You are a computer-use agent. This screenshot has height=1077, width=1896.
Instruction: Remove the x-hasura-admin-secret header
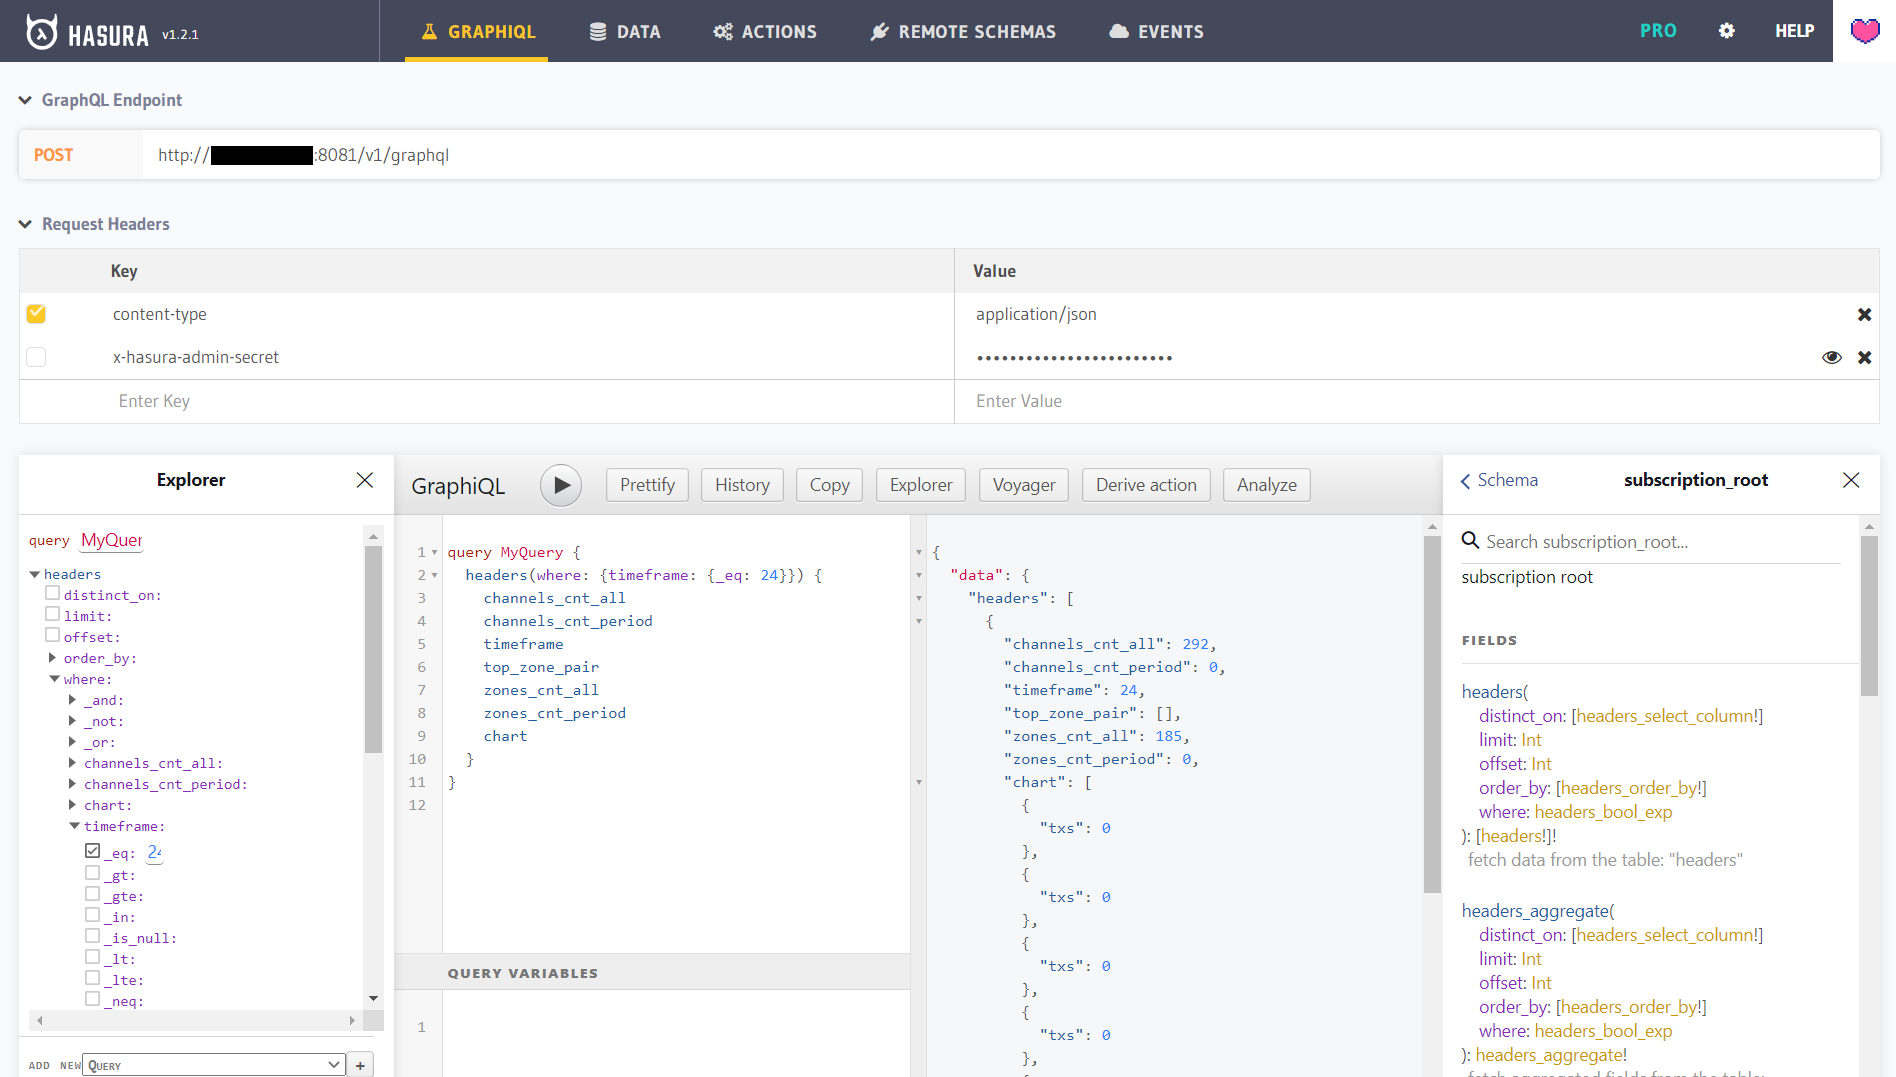tap(1864, 358)
